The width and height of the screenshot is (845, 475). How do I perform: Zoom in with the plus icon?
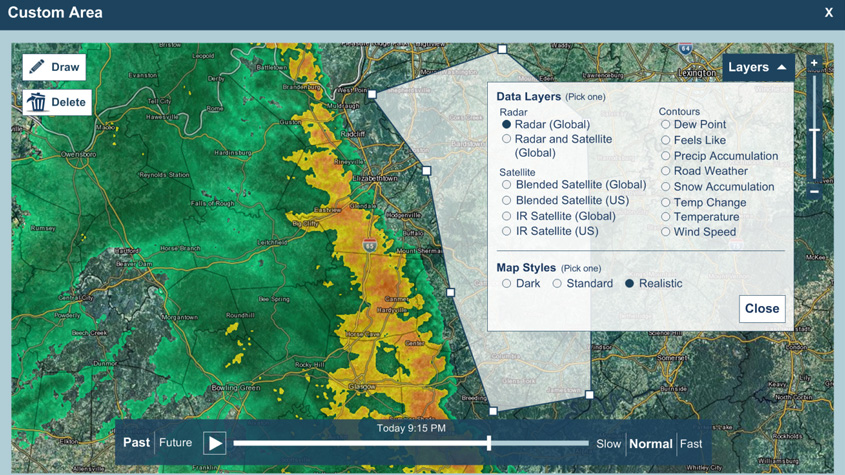(814, 63)
